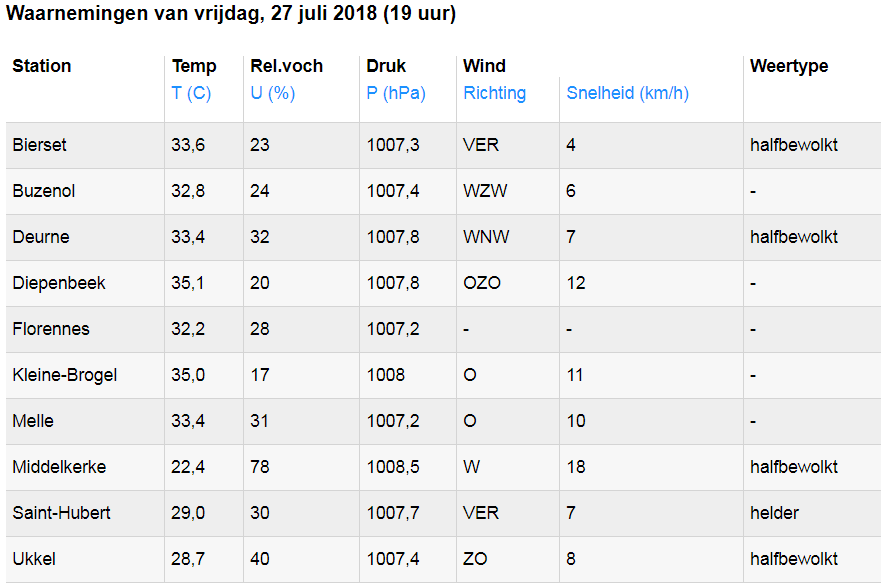The width and height of the screenshot is (890, 588).
Task: Click the Middelkerke station name
Action: [59, 467]
